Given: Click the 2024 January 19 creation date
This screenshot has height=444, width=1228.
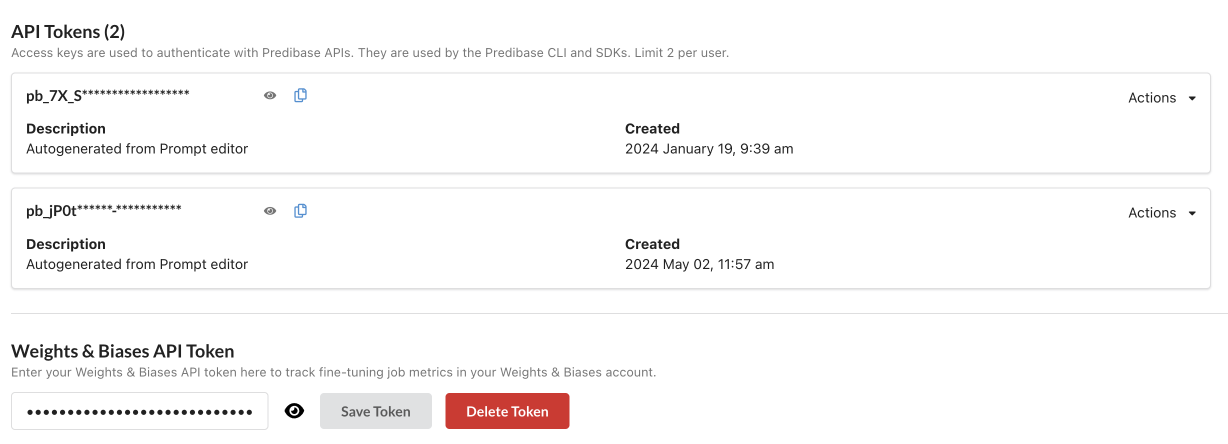Looking at the screenshot, I should point(709,149).
